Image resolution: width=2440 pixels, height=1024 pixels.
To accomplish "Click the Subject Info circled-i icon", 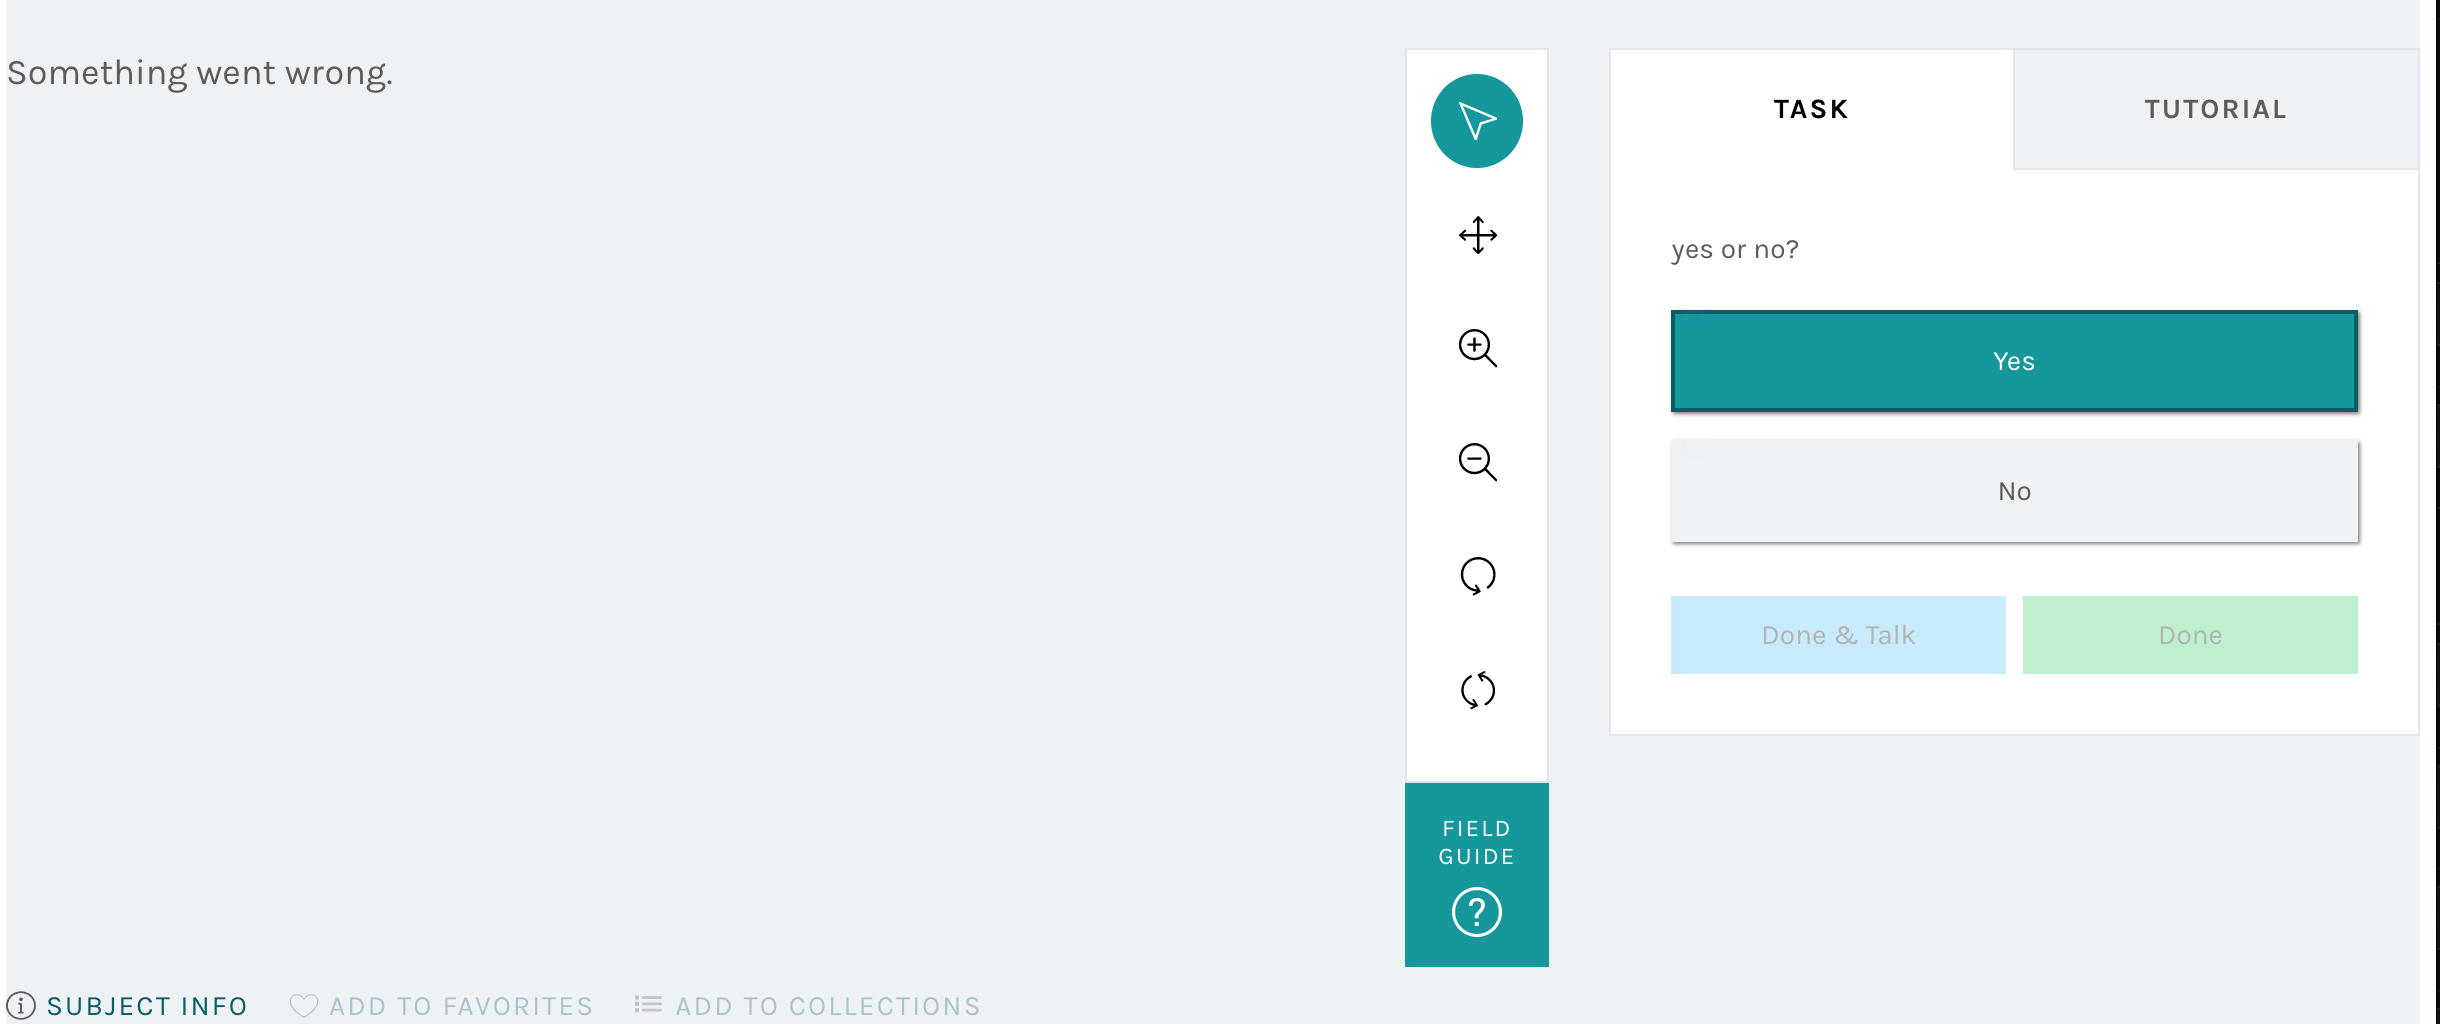I will [22, 1006].
